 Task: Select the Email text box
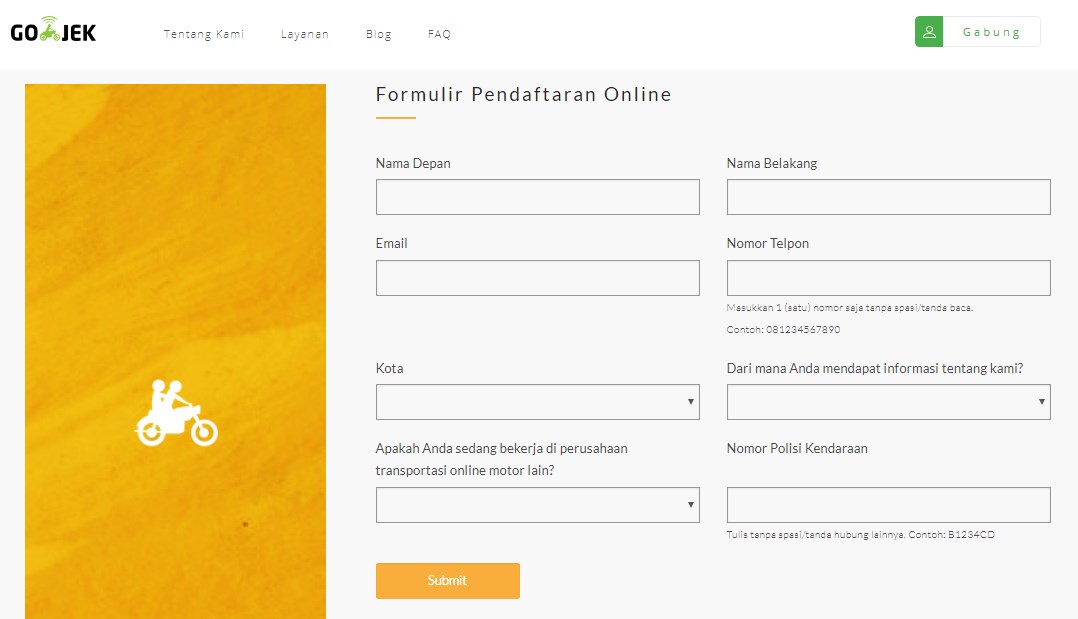coord(537,278)
